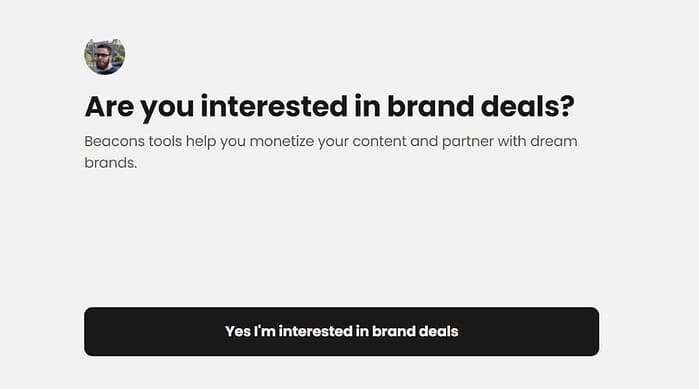Accept brand deals with the wide dark button
The width and height of the screenshot is (699, 389).
coord(341,332)
